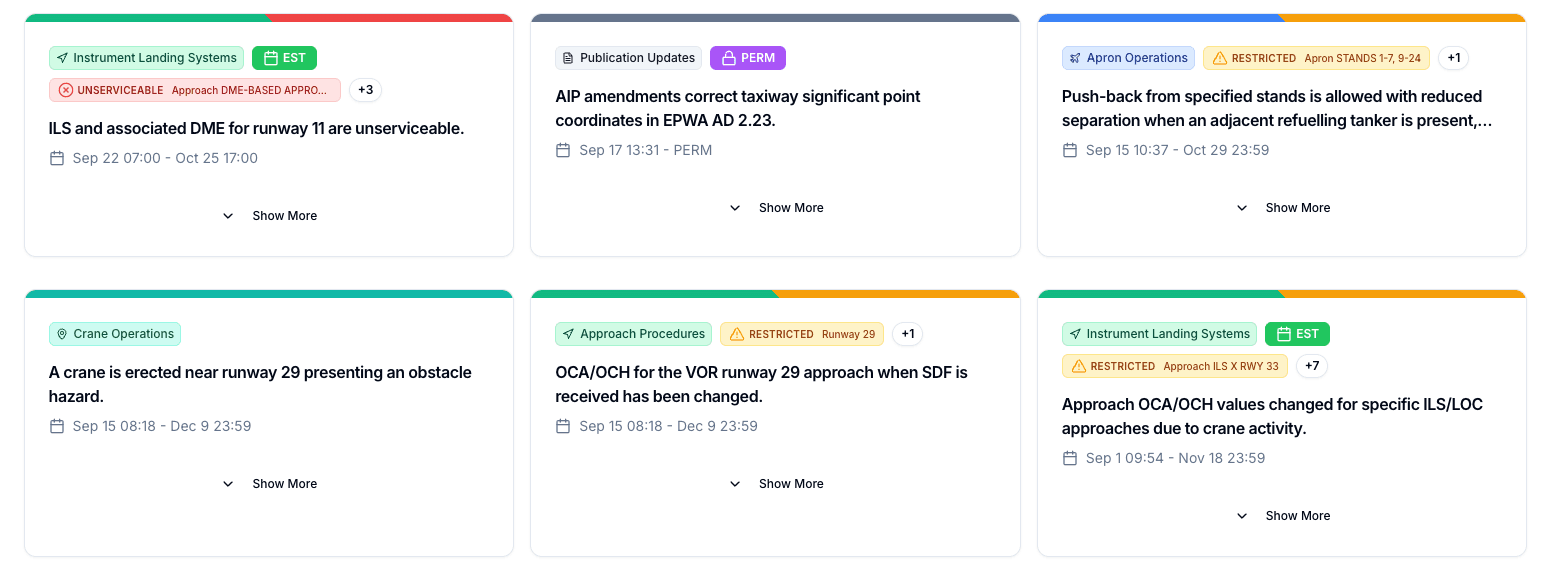
Task: Expand Show More on Push-back stands card
Action: point(1283,208)
